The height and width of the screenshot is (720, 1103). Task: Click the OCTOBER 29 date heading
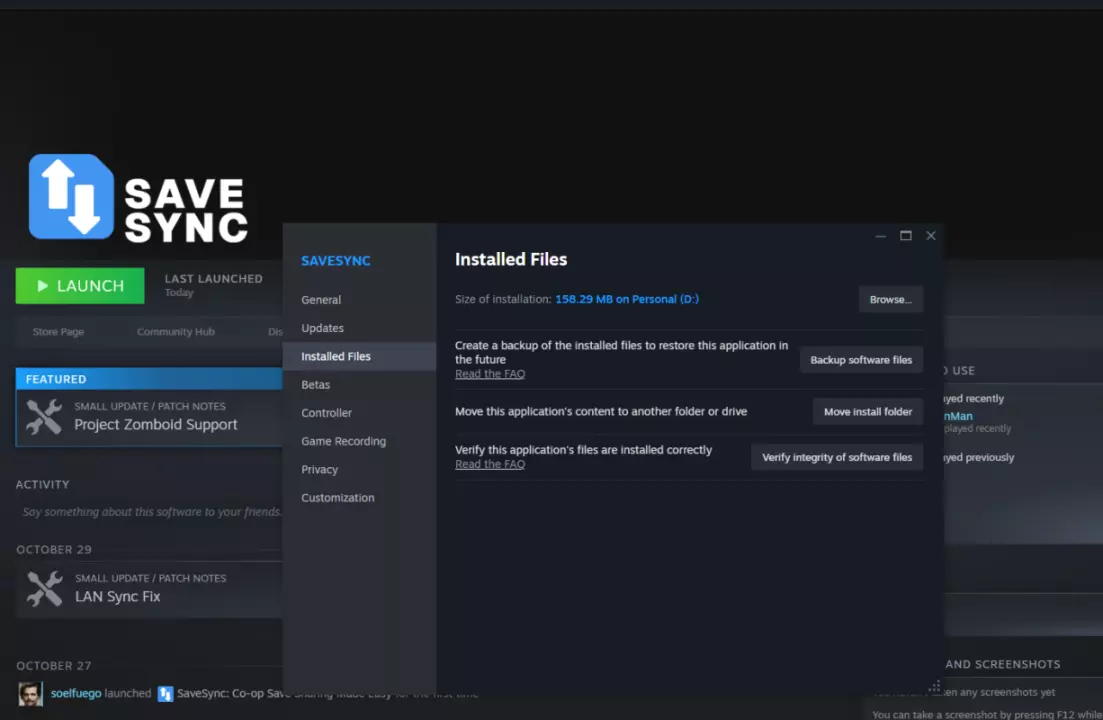point(54,549)
